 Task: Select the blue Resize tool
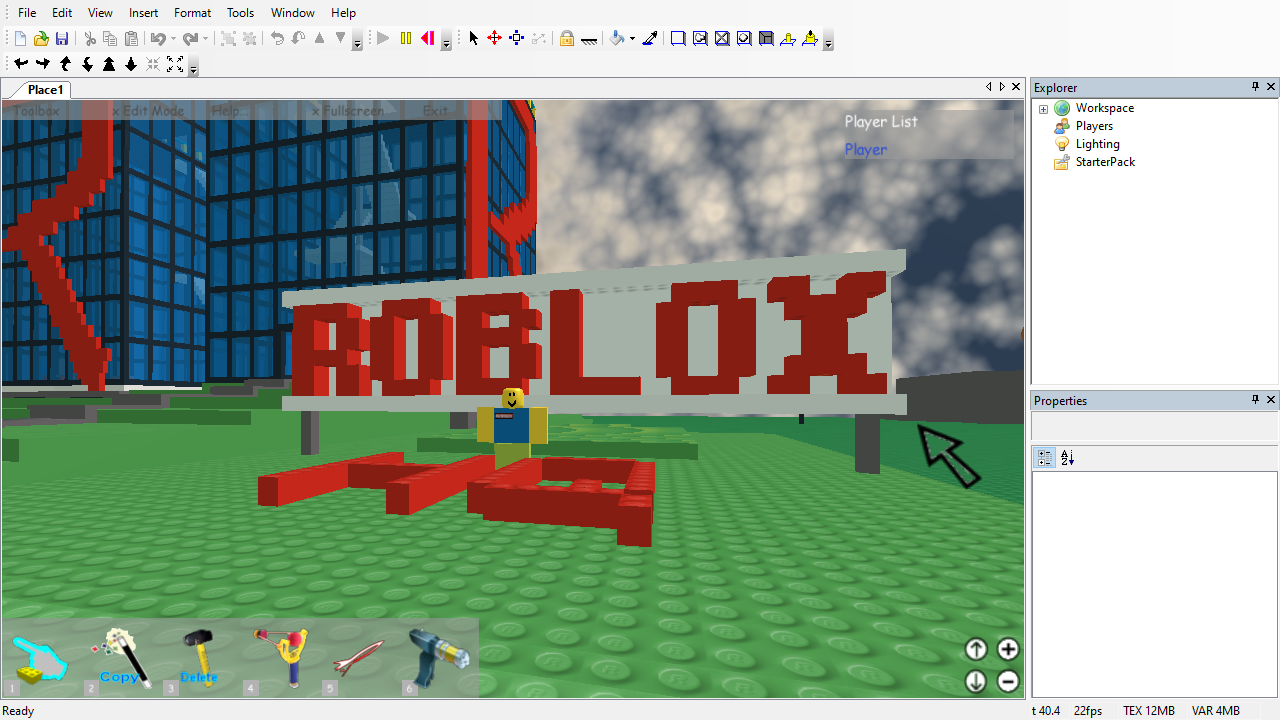coord(517,39)
